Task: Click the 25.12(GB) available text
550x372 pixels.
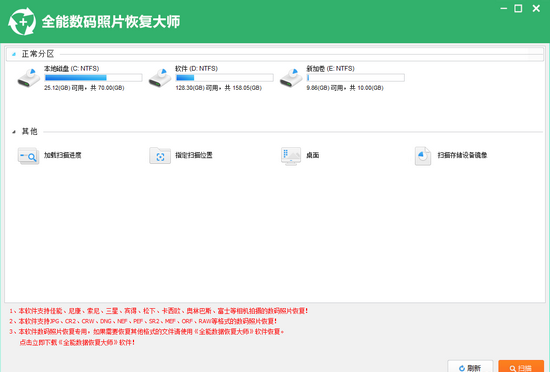Action: tap(84, 88)
